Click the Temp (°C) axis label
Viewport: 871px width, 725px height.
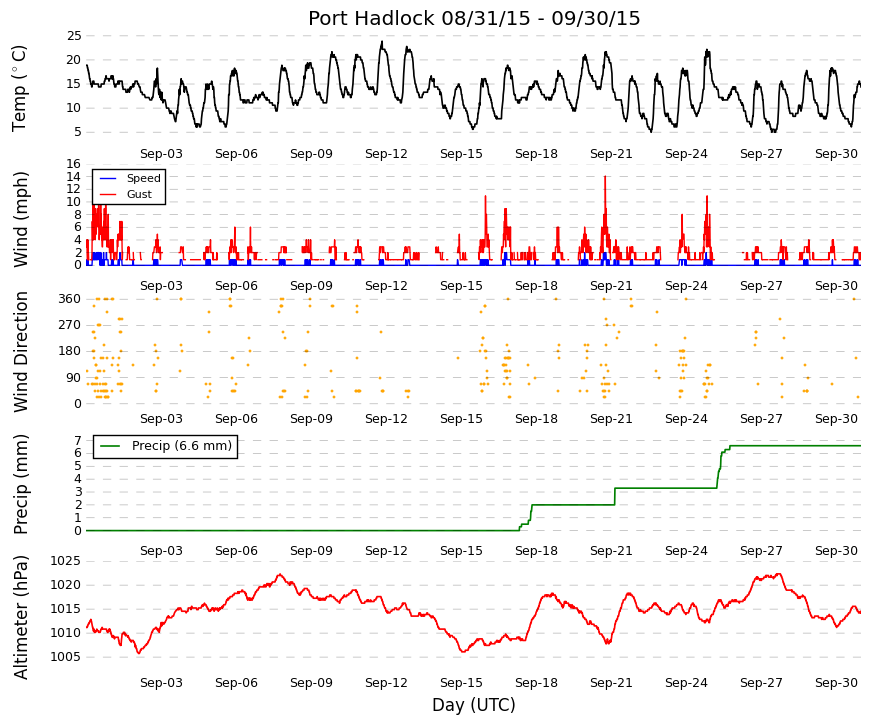tap(19, 88)
